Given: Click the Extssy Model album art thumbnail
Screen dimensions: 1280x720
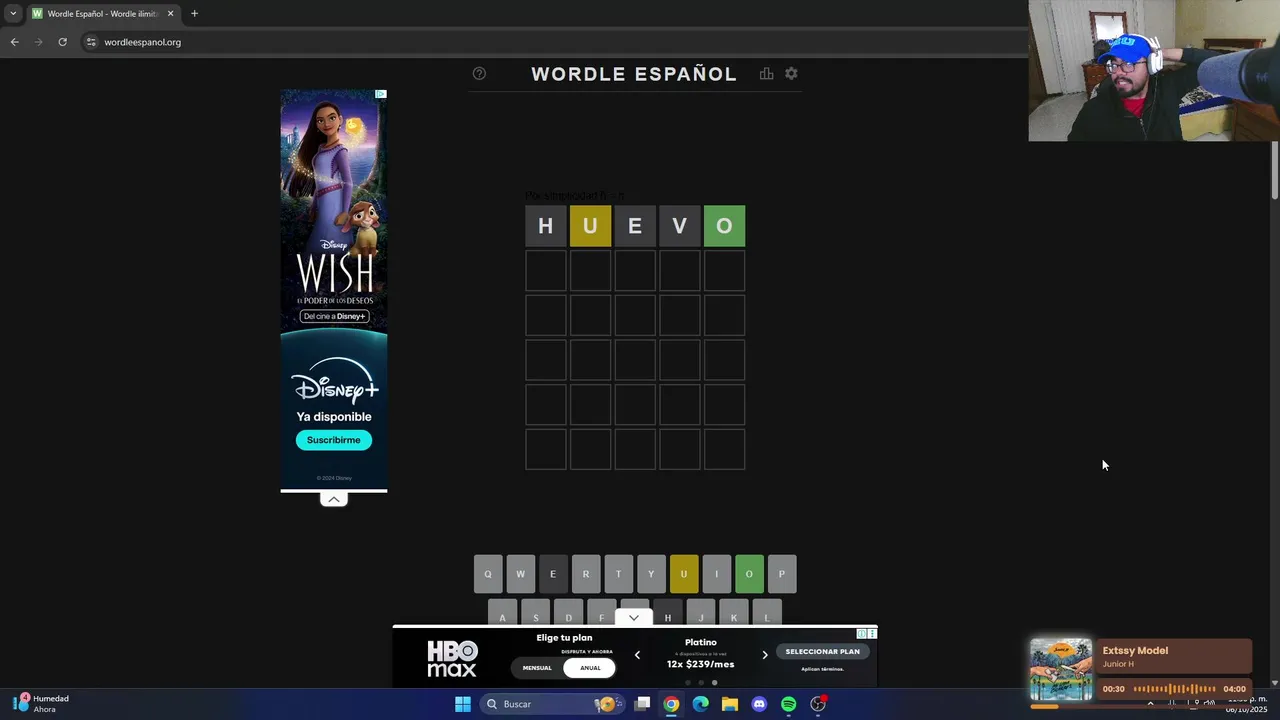Looking at the screenshot, I should [1061, 670].
